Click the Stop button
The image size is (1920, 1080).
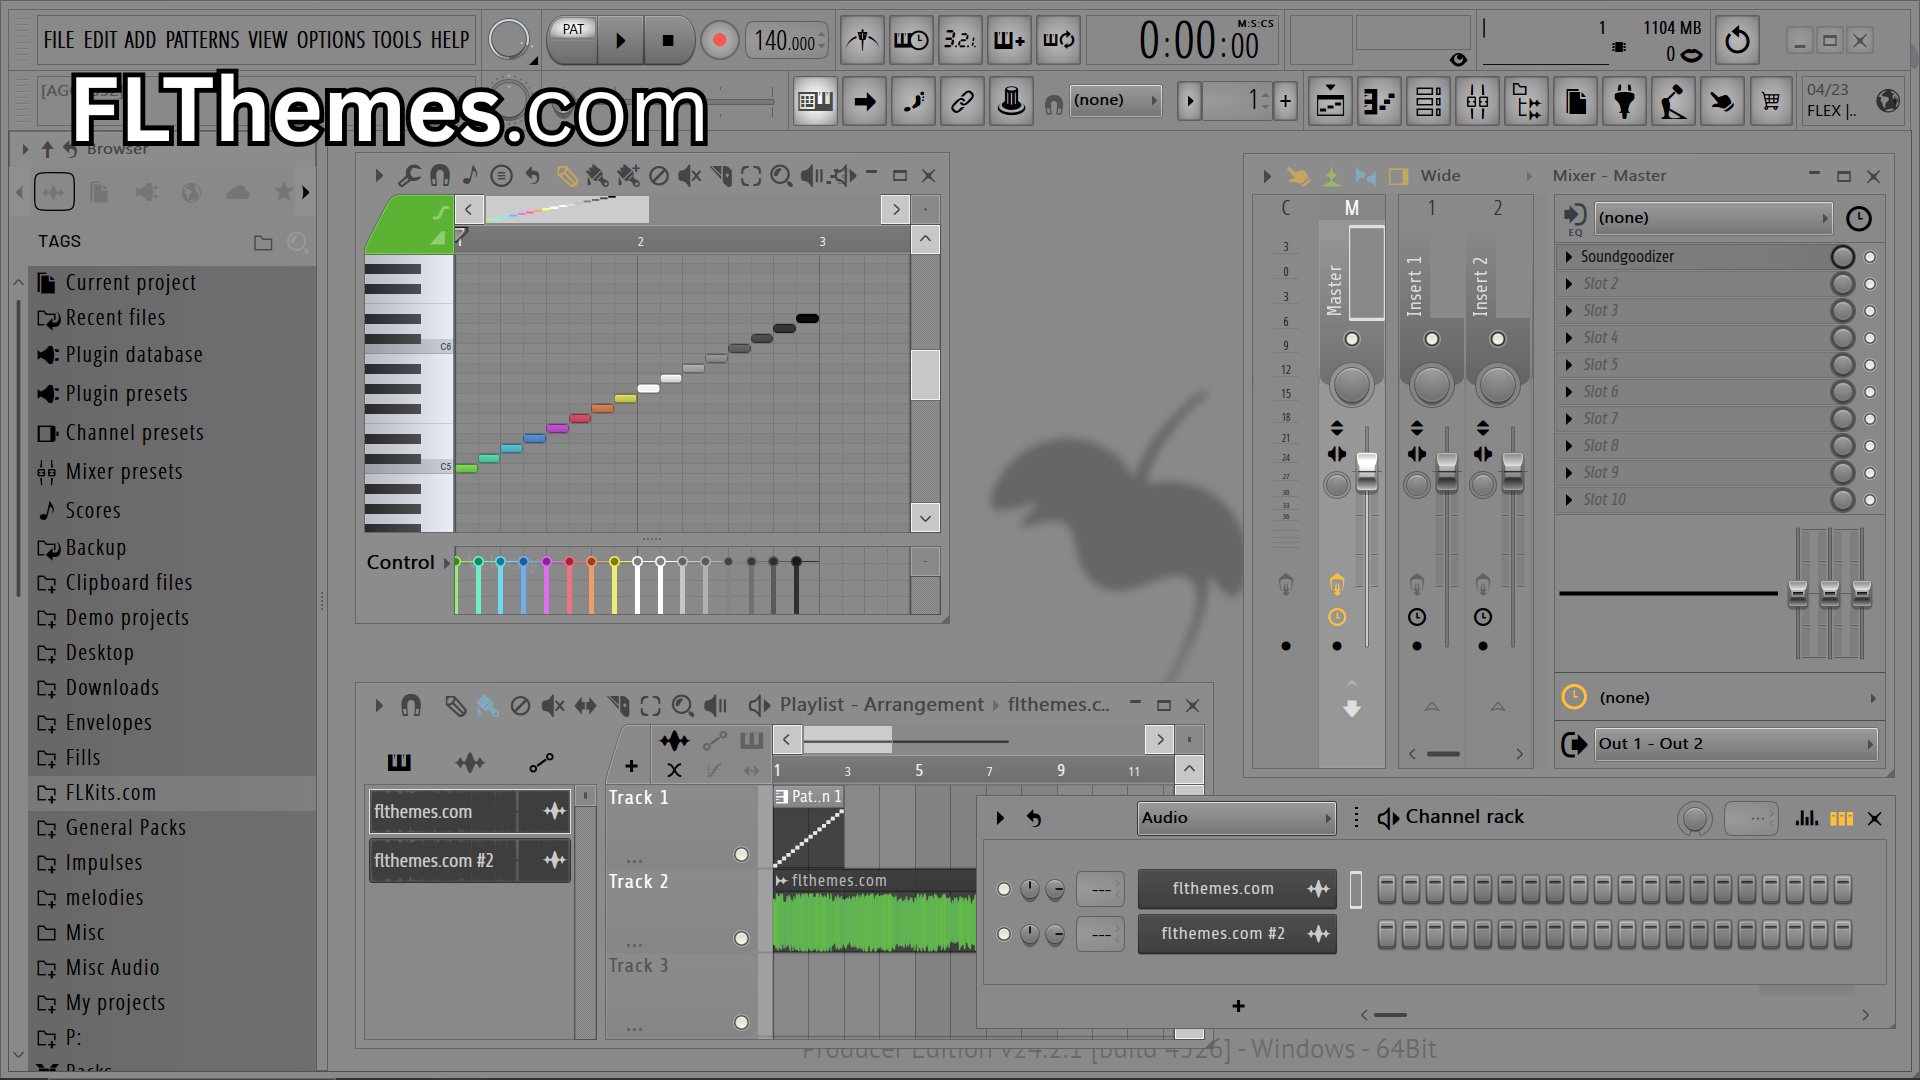(x=668, y=41)
